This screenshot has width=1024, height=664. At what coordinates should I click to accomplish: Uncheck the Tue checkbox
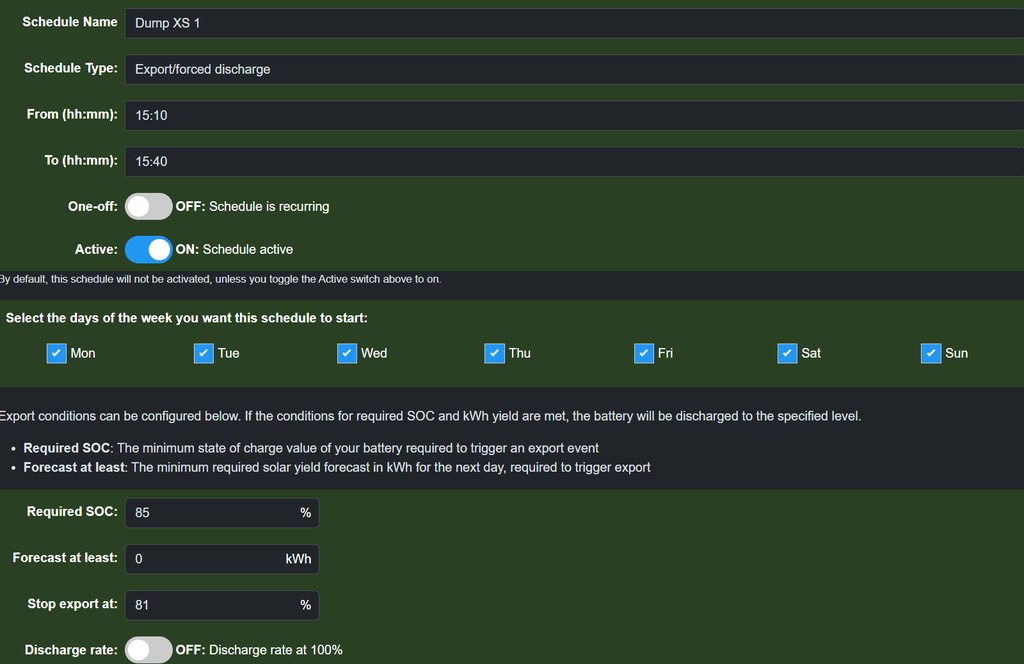[203, 353]
